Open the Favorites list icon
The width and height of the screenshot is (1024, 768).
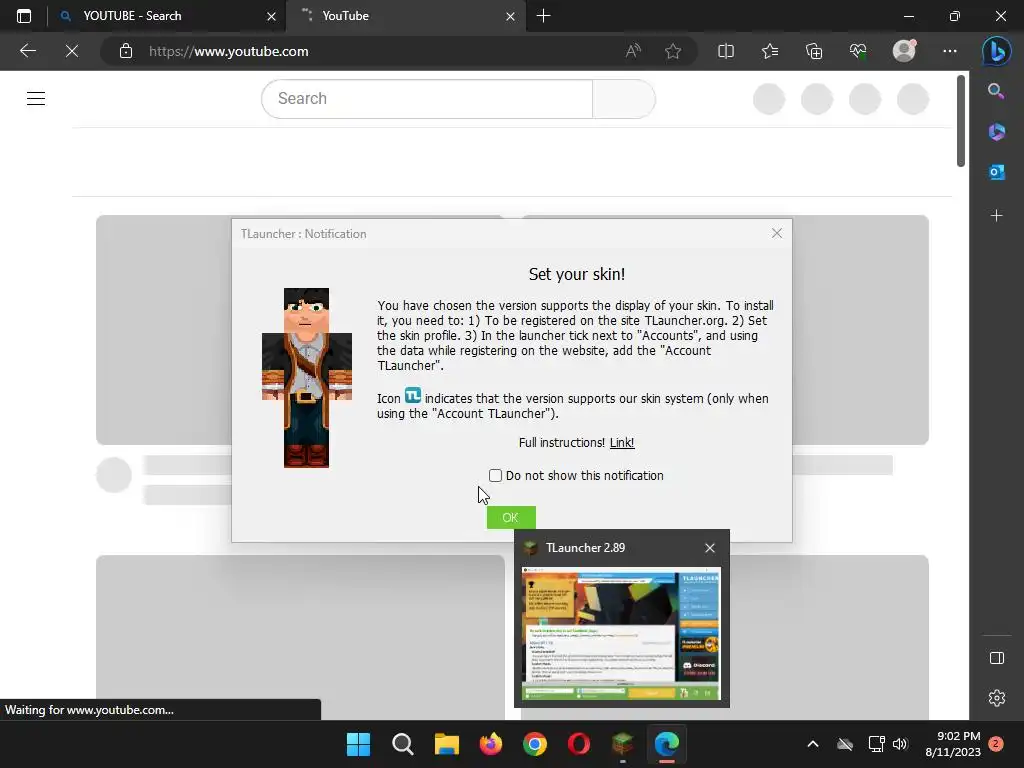click(x=770, y=51)
